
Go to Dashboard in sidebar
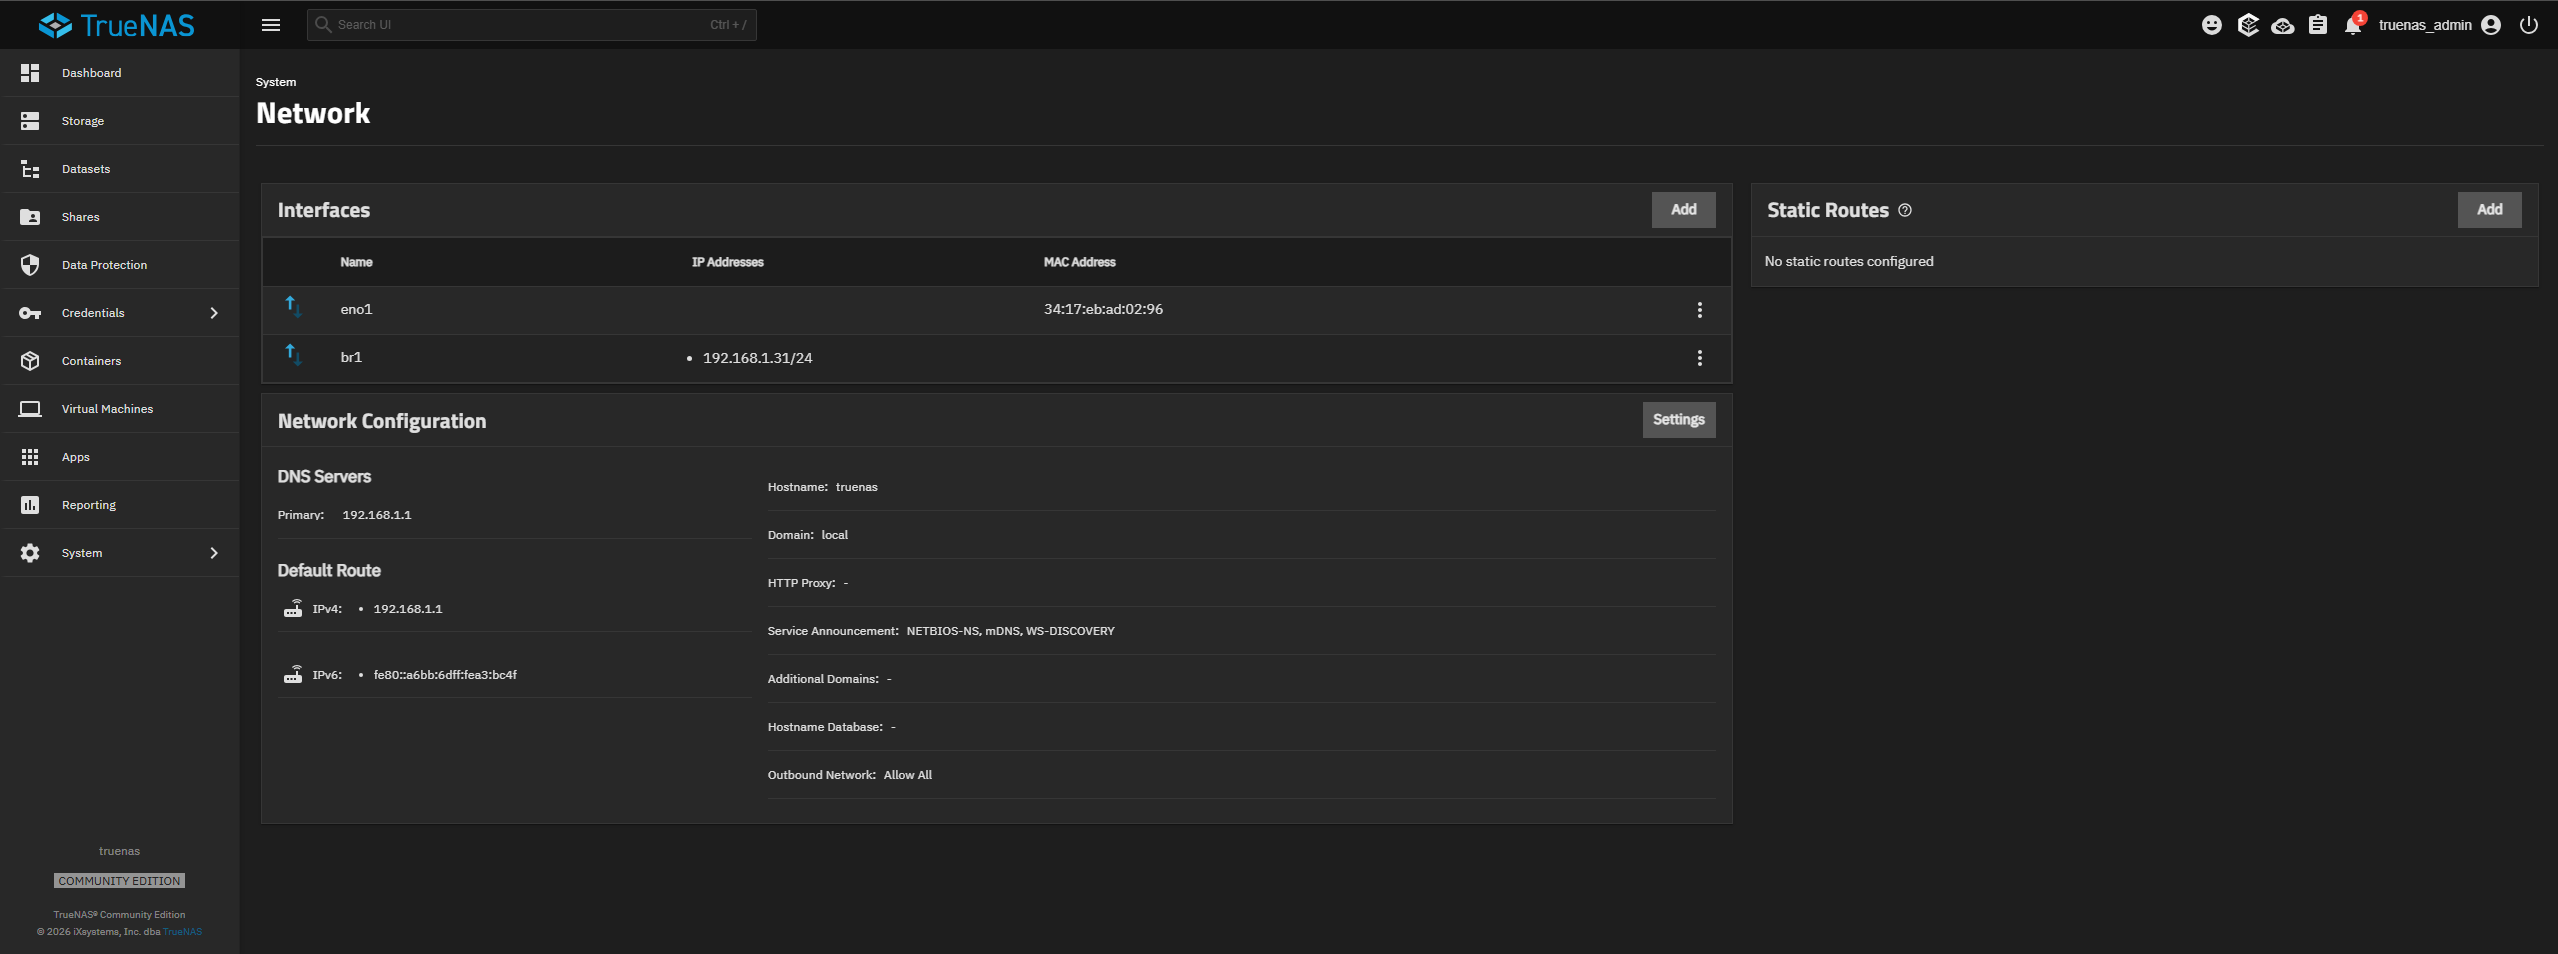120,73
